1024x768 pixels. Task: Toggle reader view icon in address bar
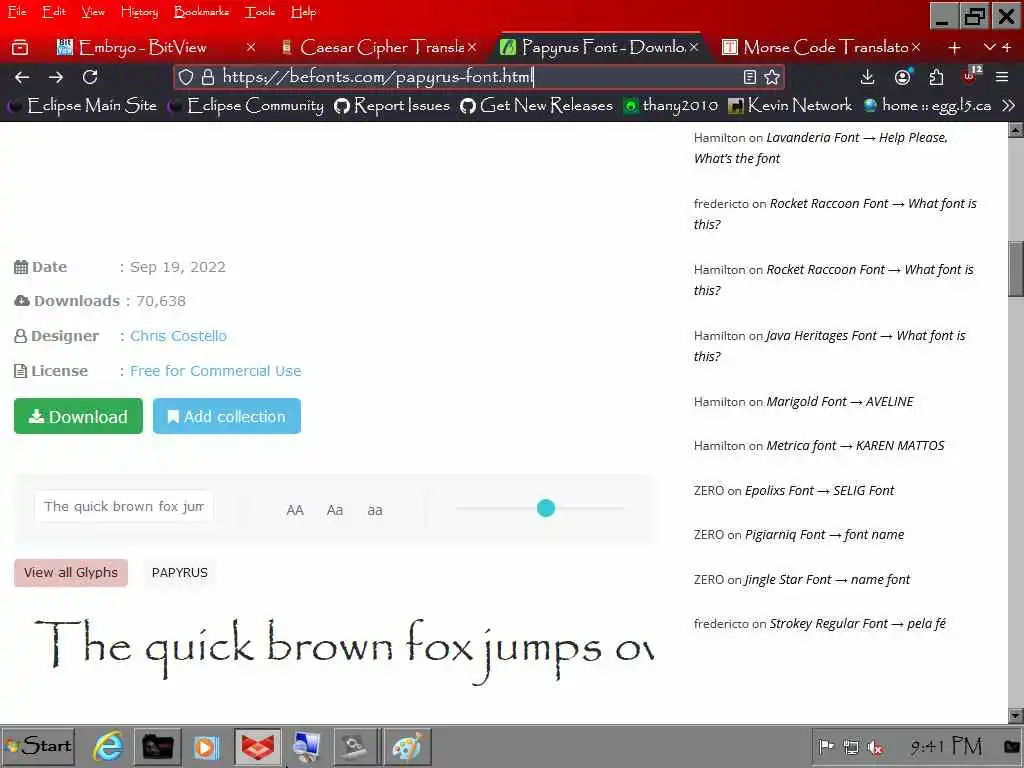coord(750,77)
